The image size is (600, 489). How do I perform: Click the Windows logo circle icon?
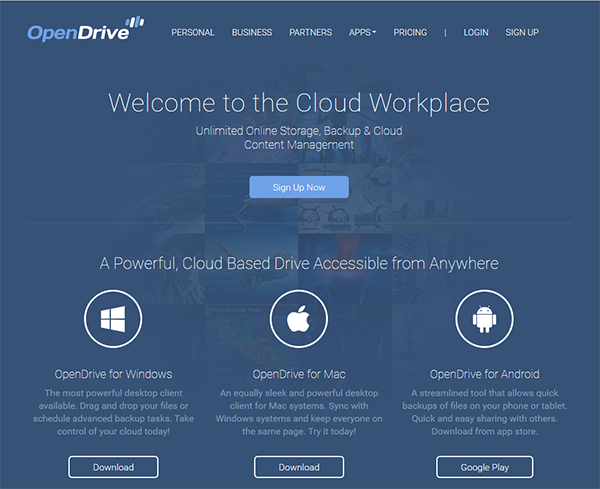[113, 319]
